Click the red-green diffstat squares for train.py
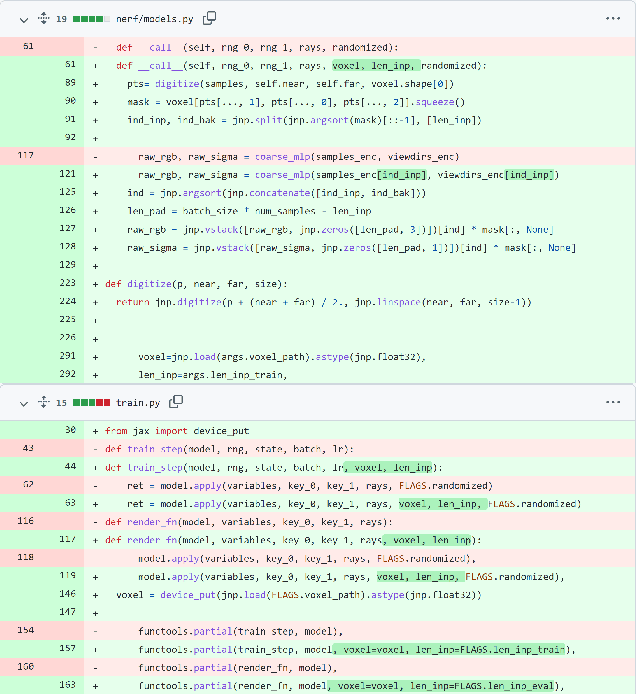The height and width of the screenshot is (694, 636). pos(93,402)
